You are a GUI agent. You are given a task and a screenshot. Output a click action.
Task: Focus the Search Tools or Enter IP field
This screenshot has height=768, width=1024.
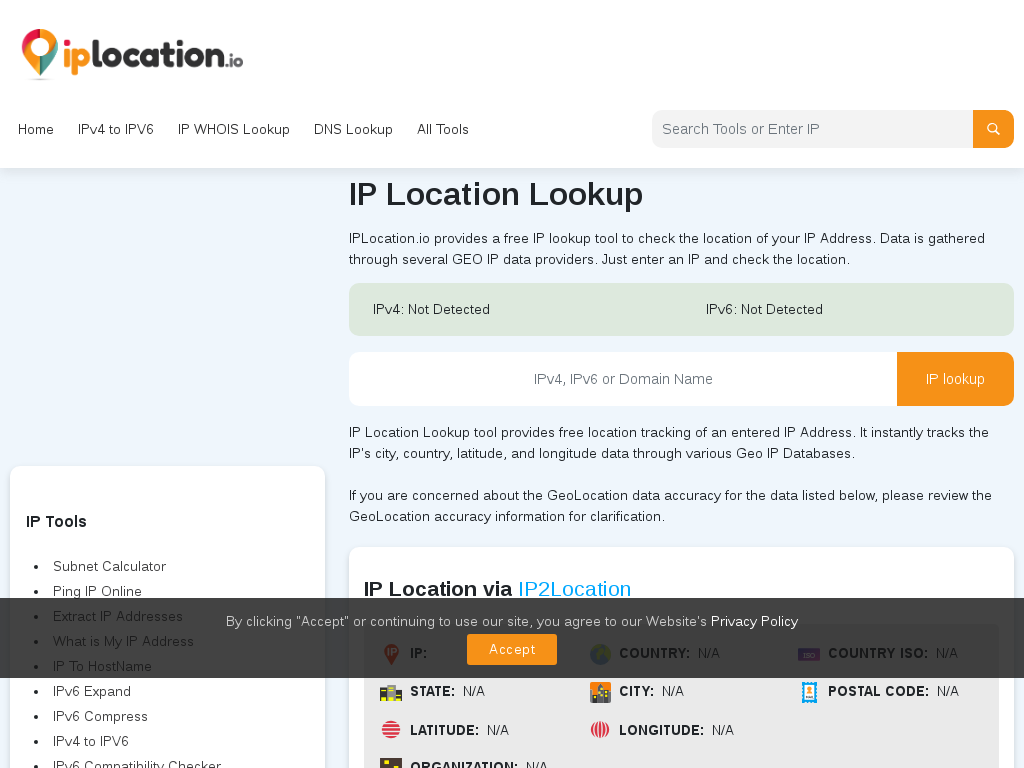[812, 129]
